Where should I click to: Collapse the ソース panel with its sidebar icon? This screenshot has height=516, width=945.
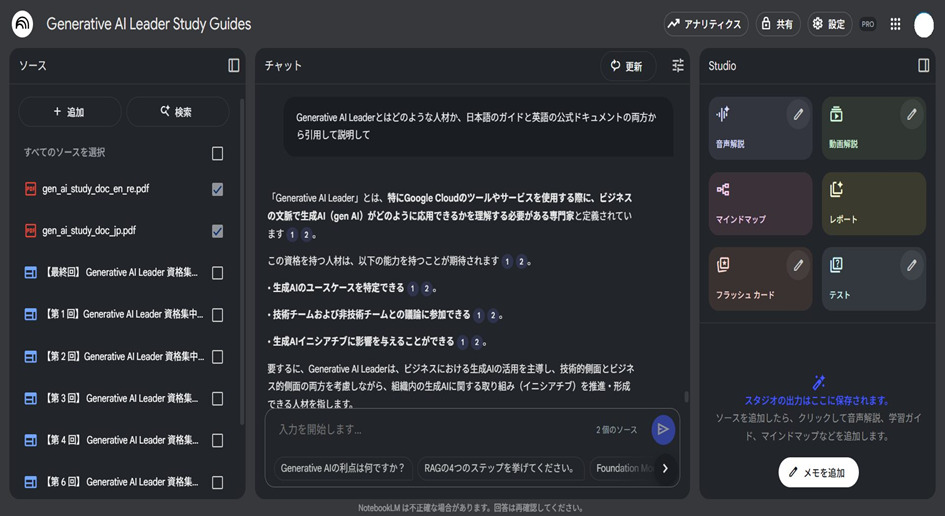coord(234,66)
